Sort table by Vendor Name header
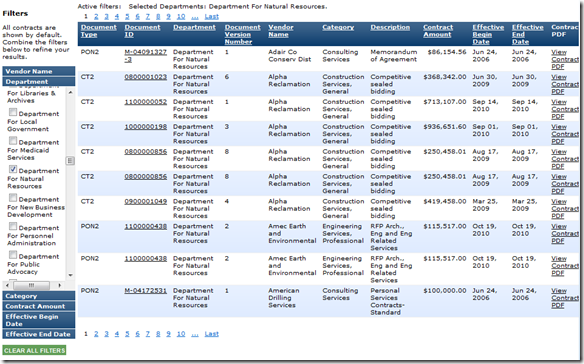This screenshot has width=584, height=364. [x=281, y=31]
